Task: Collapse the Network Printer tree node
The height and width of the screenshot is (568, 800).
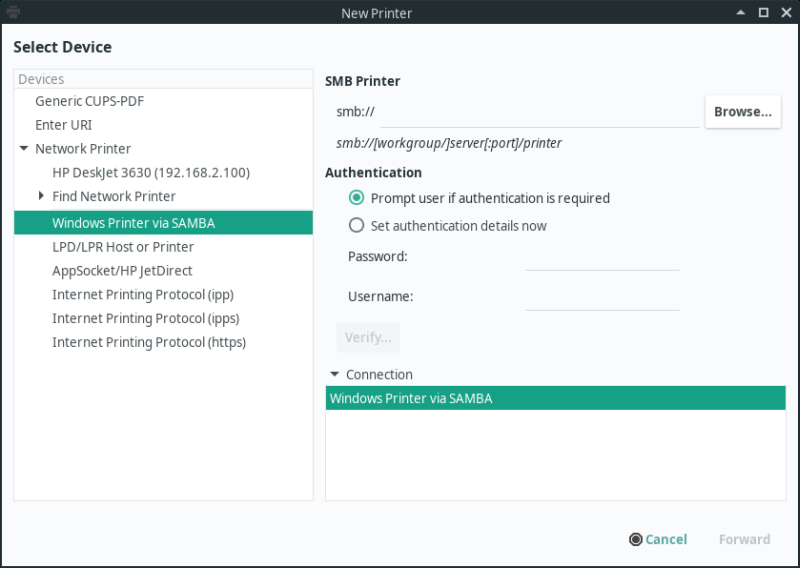Action: coord(24,149)
